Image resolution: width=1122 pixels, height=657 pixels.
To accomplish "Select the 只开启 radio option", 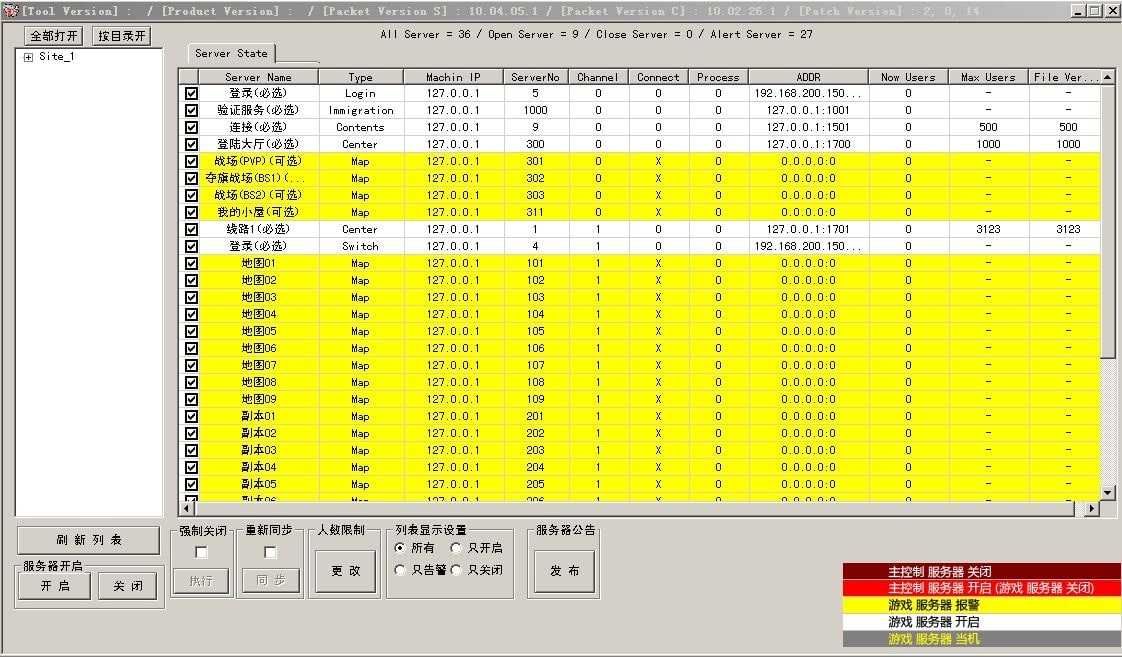I will [x=456, y=548].
